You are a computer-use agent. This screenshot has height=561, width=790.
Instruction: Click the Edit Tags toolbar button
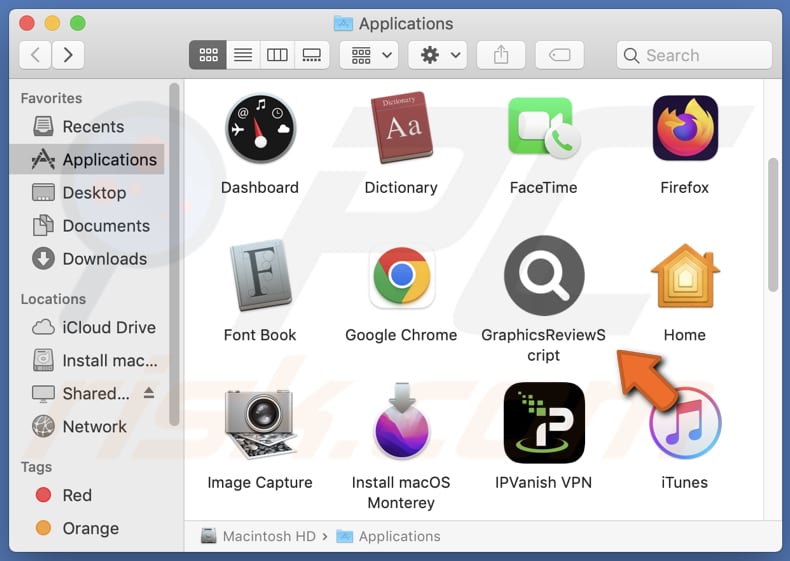coord(560,54)
